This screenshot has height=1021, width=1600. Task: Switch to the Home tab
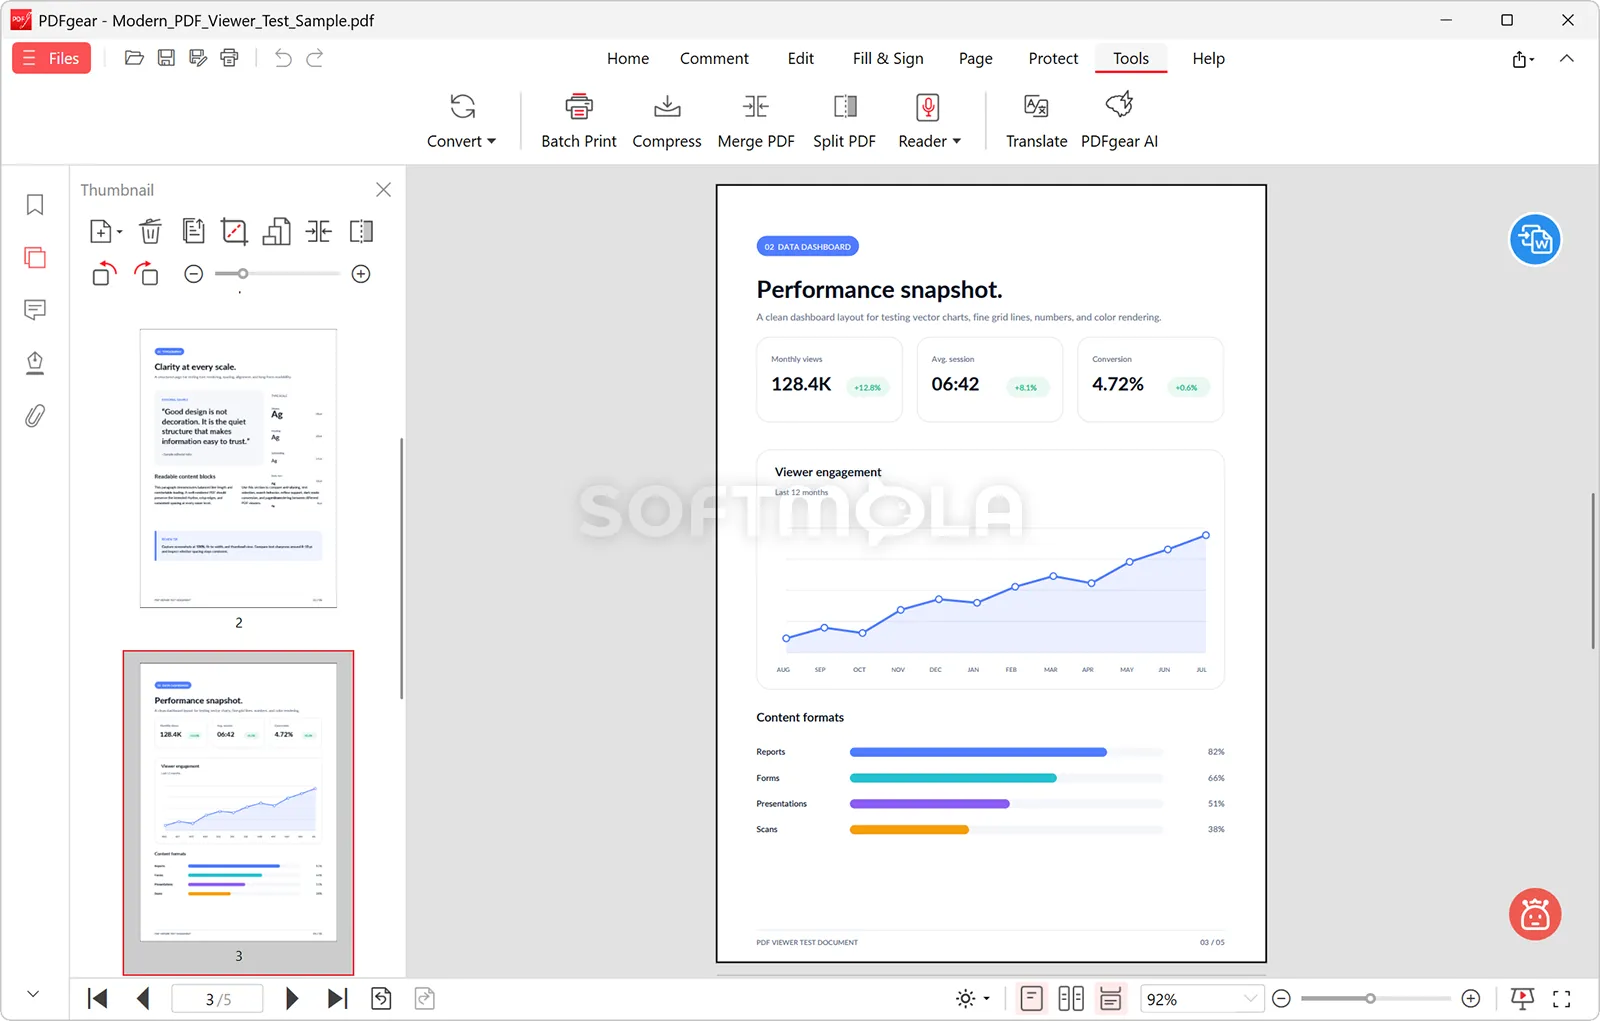point(628,58)
